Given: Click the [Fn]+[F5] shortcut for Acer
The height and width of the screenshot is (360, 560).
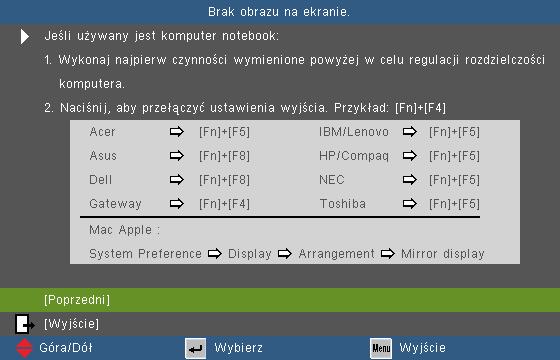Looking at the screenshot, I should coord(224,132).
